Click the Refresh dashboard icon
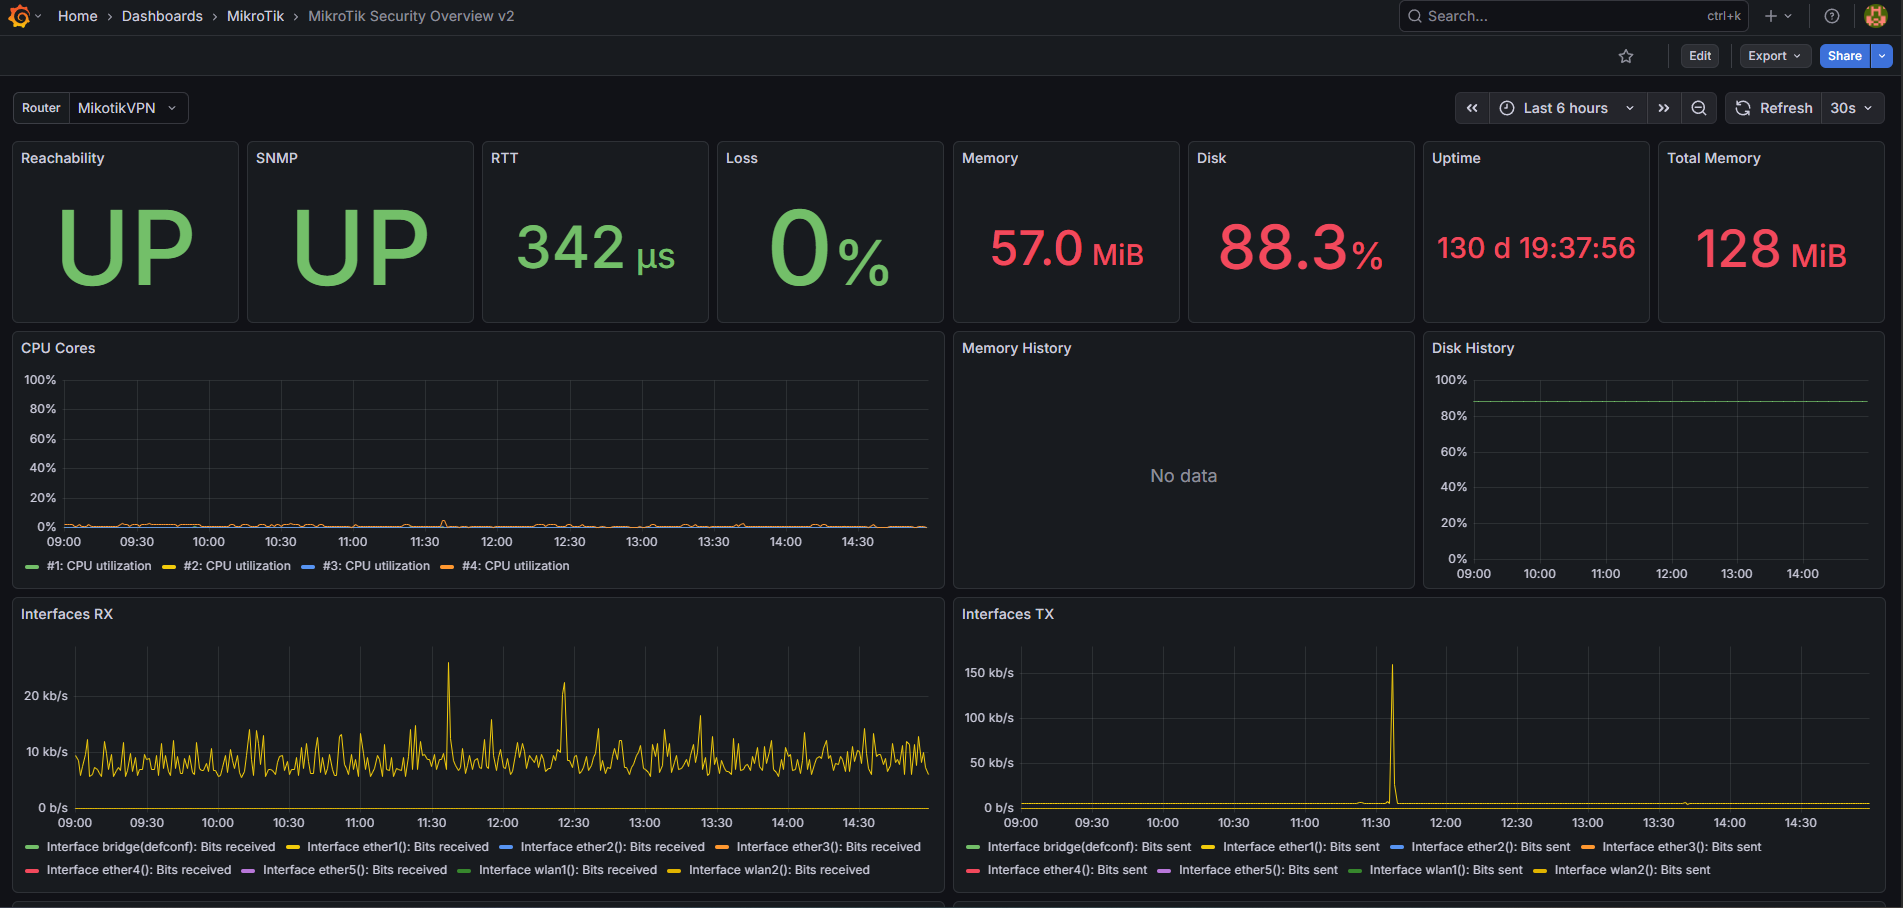1903x908 pixels. point(1743,108)
